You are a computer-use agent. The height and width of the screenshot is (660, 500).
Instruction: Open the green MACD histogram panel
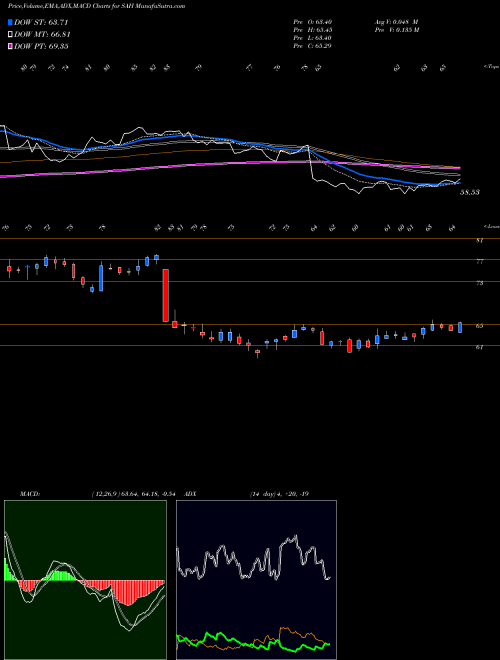tap(85, 580)
